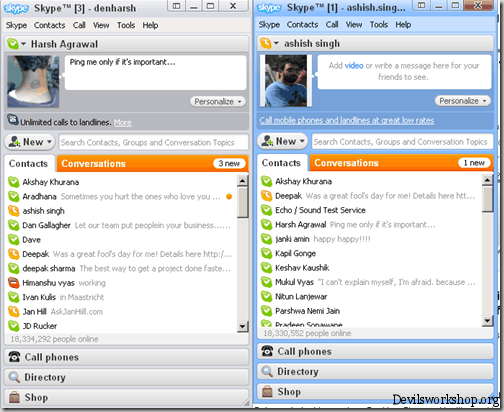Click ashish singh's profile picture
Image resolution: width=504 pixels, height=412 pixels.
click(286, 81)
